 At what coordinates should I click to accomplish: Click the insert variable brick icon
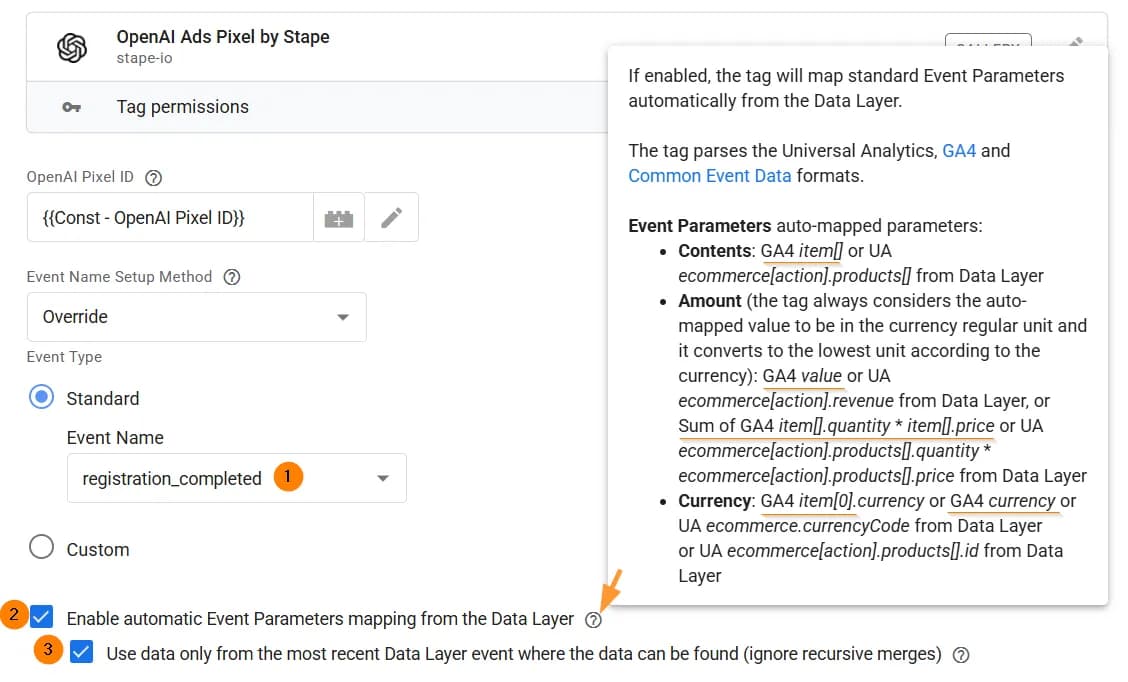point(339,218)
